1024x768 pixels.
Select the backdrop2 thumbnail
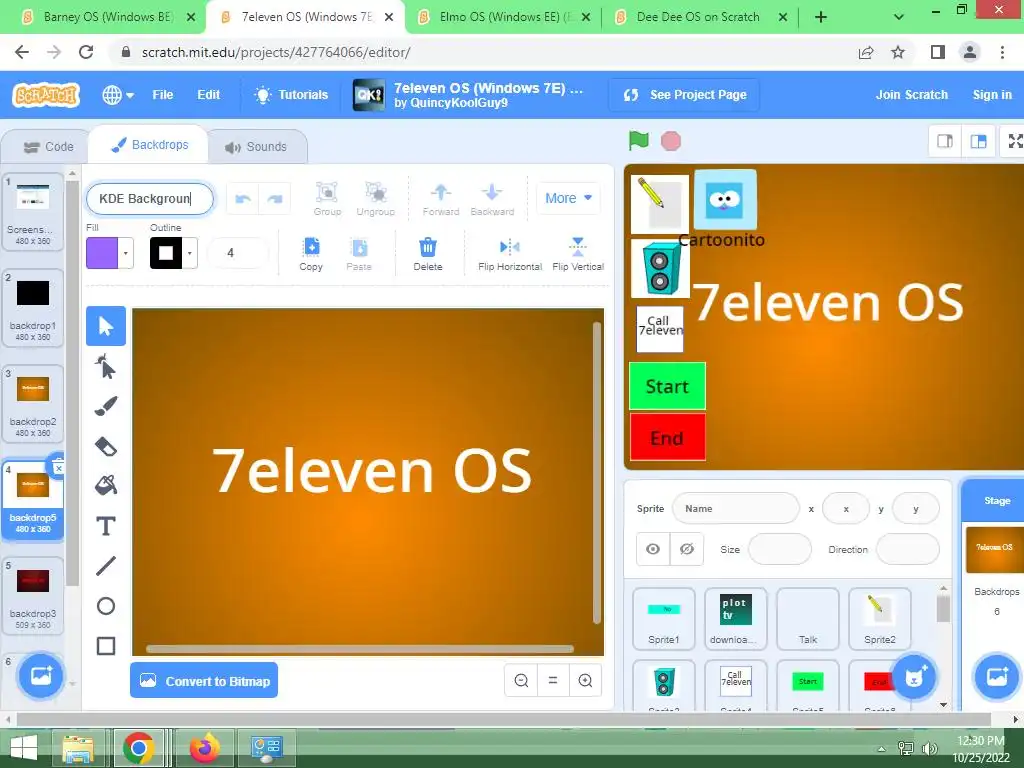tap(33, 404)
